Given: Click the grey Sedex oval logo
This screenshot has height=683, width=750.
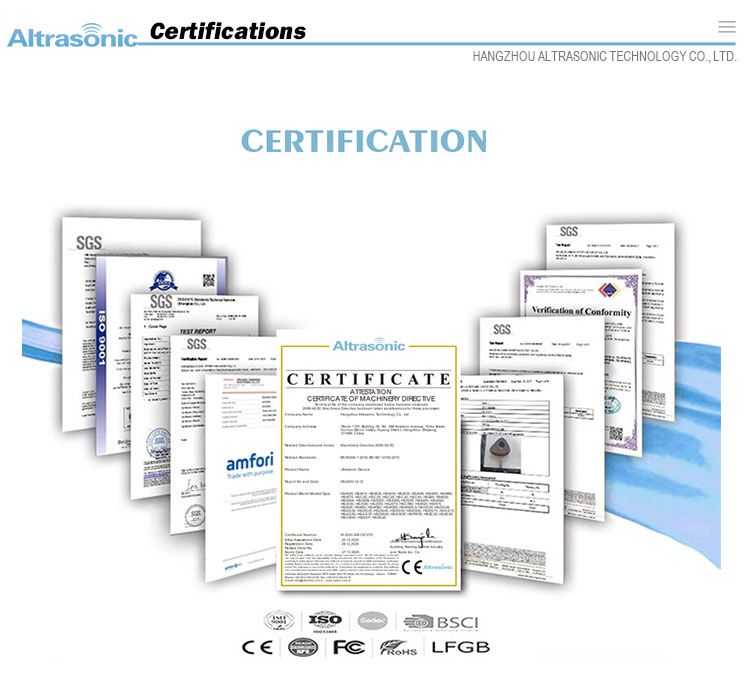Looking at the screenshot, I should pos(373,621).
